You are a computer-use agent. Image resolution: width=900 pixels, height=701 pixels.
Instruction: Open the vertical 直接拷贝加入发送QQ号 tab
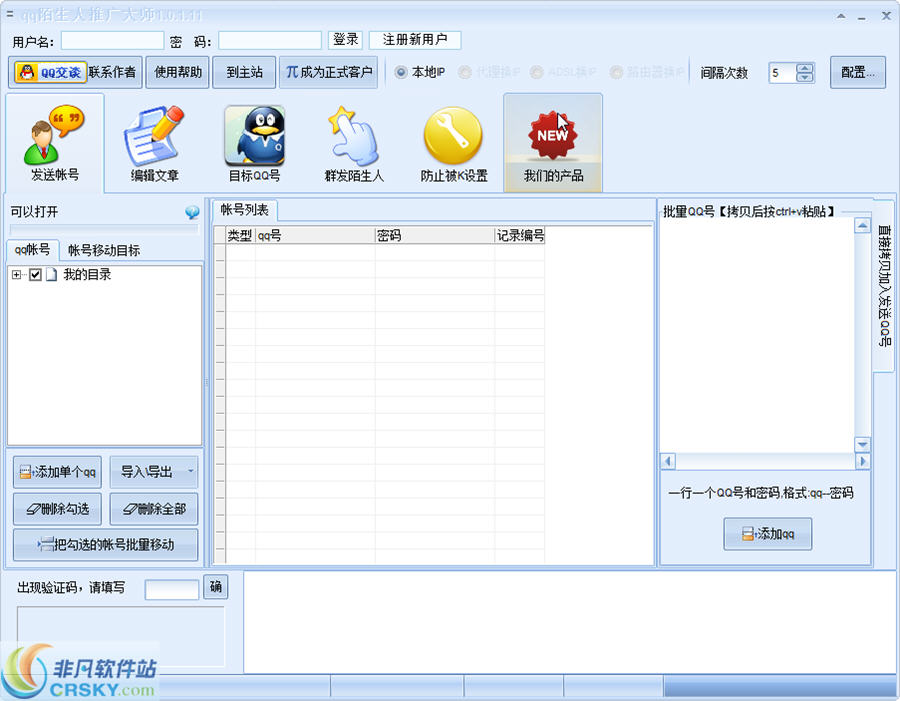pos(885,286)
